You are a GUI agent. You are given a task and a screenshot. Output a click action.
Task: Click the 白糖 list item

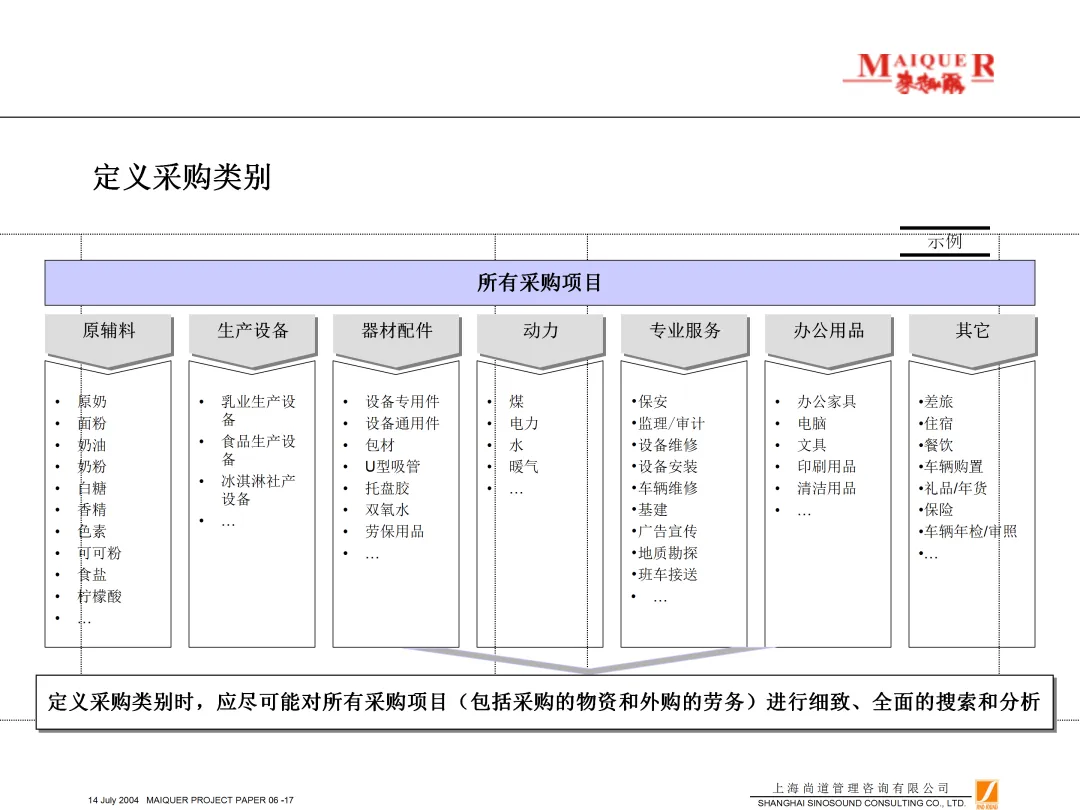tap(92, 488)
